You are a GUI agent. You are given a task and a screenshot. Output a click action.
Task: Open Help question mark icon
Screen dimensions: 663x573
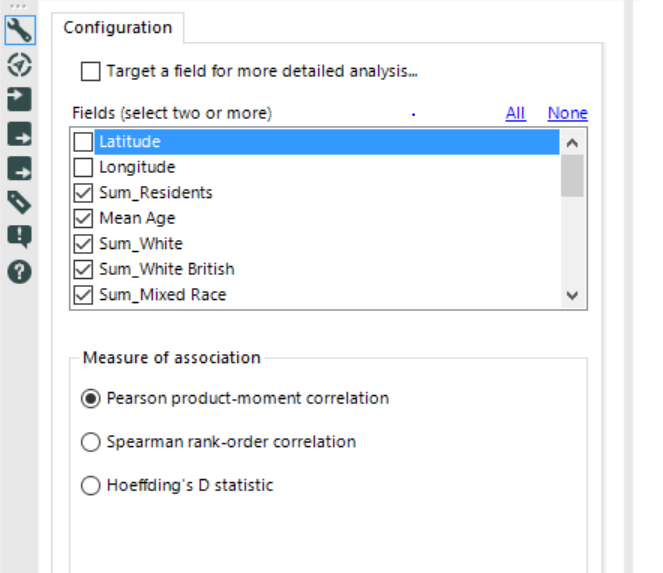click(x=19, y=270)
